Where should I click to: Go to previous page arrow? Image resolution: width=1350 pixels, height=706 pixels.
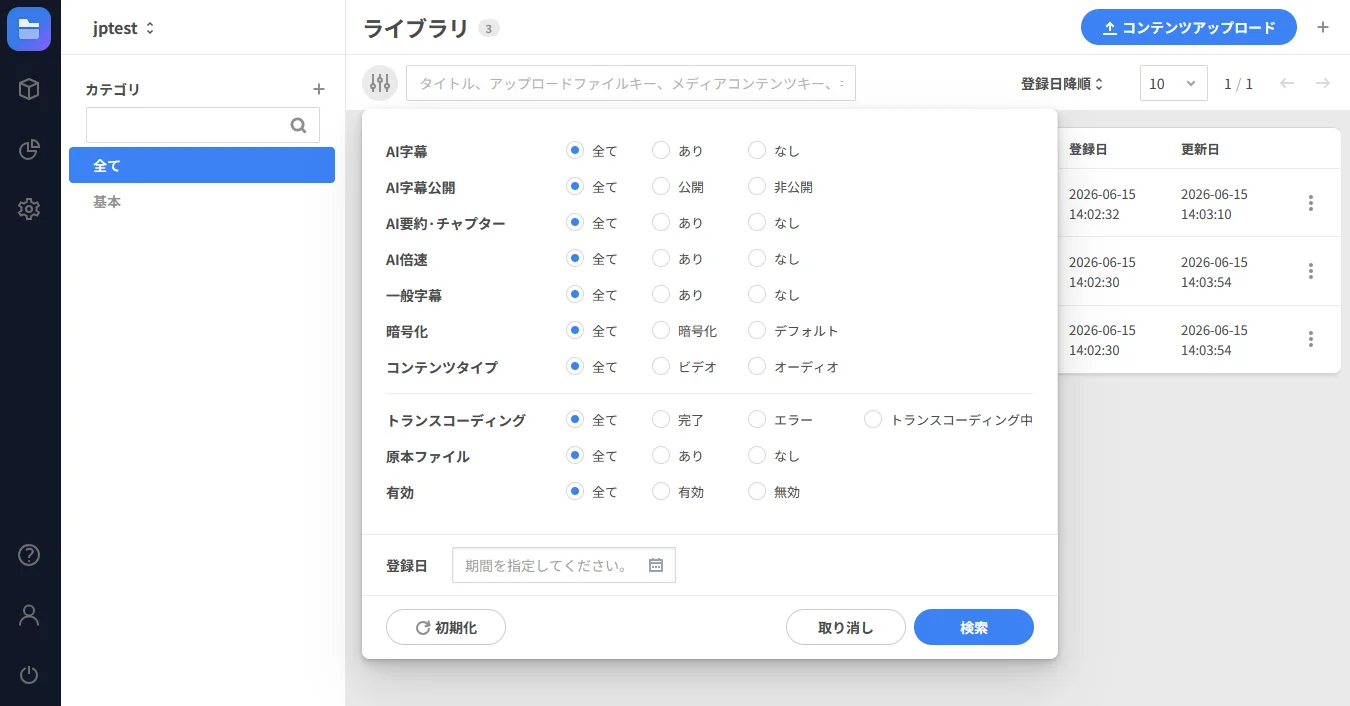(1287, 83)
